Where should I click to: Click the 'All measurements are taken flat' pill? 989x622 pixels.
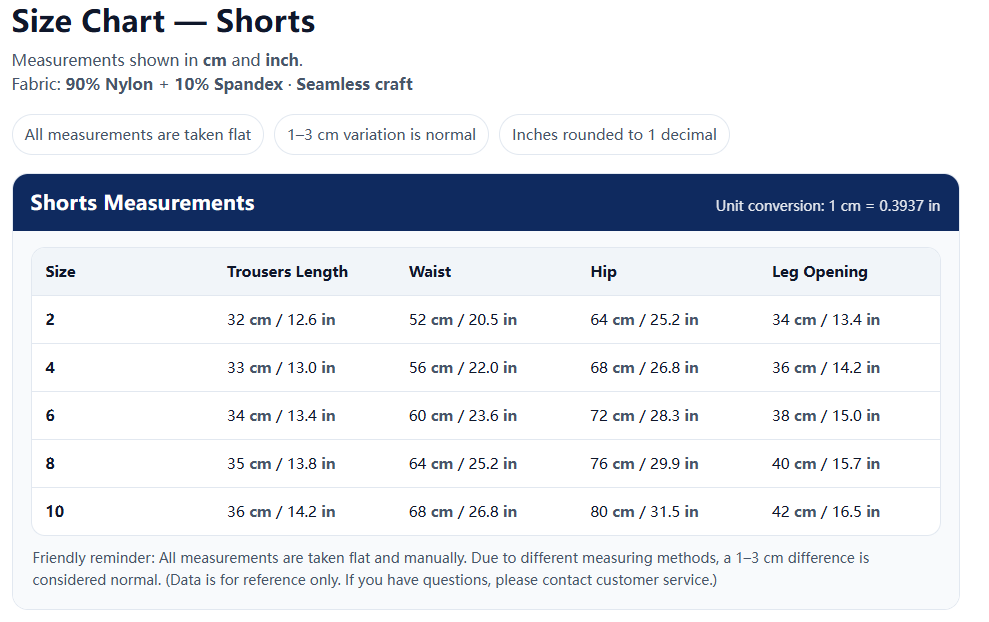pos(138,135)
